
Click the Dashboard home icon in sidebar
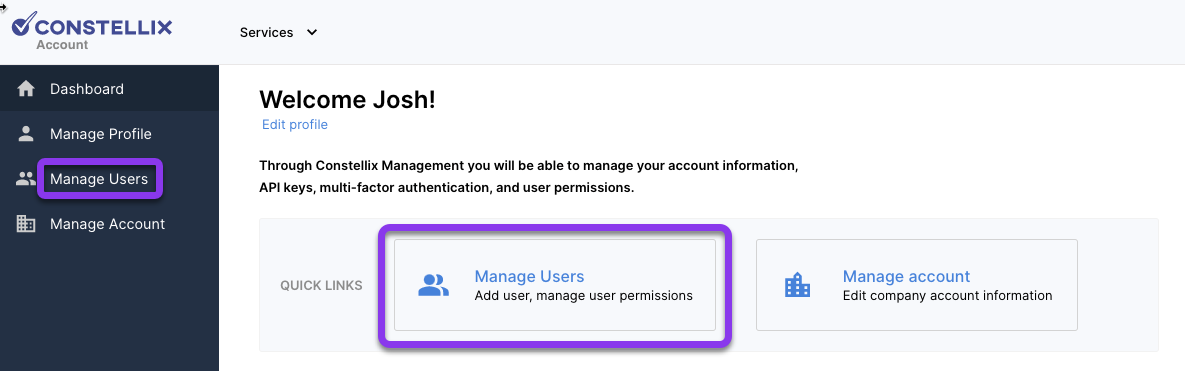point(26,89)
